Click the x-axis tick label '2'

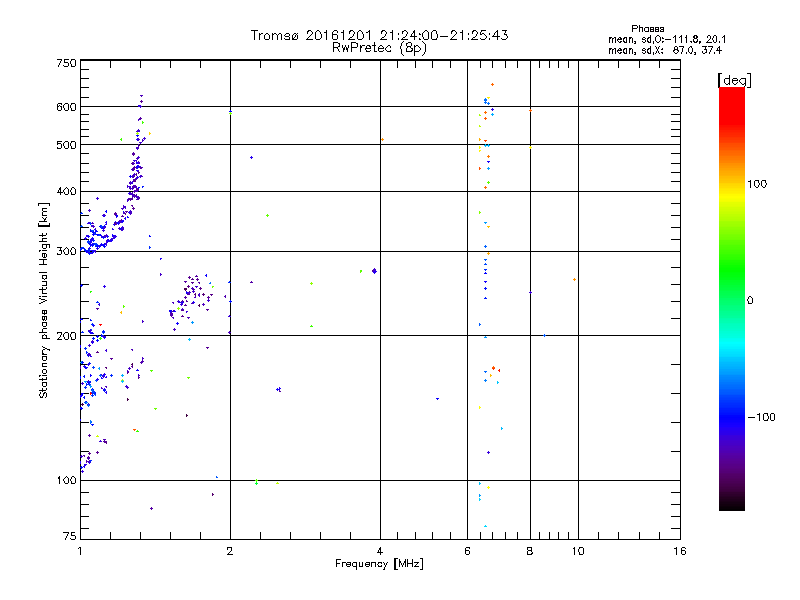230,551
